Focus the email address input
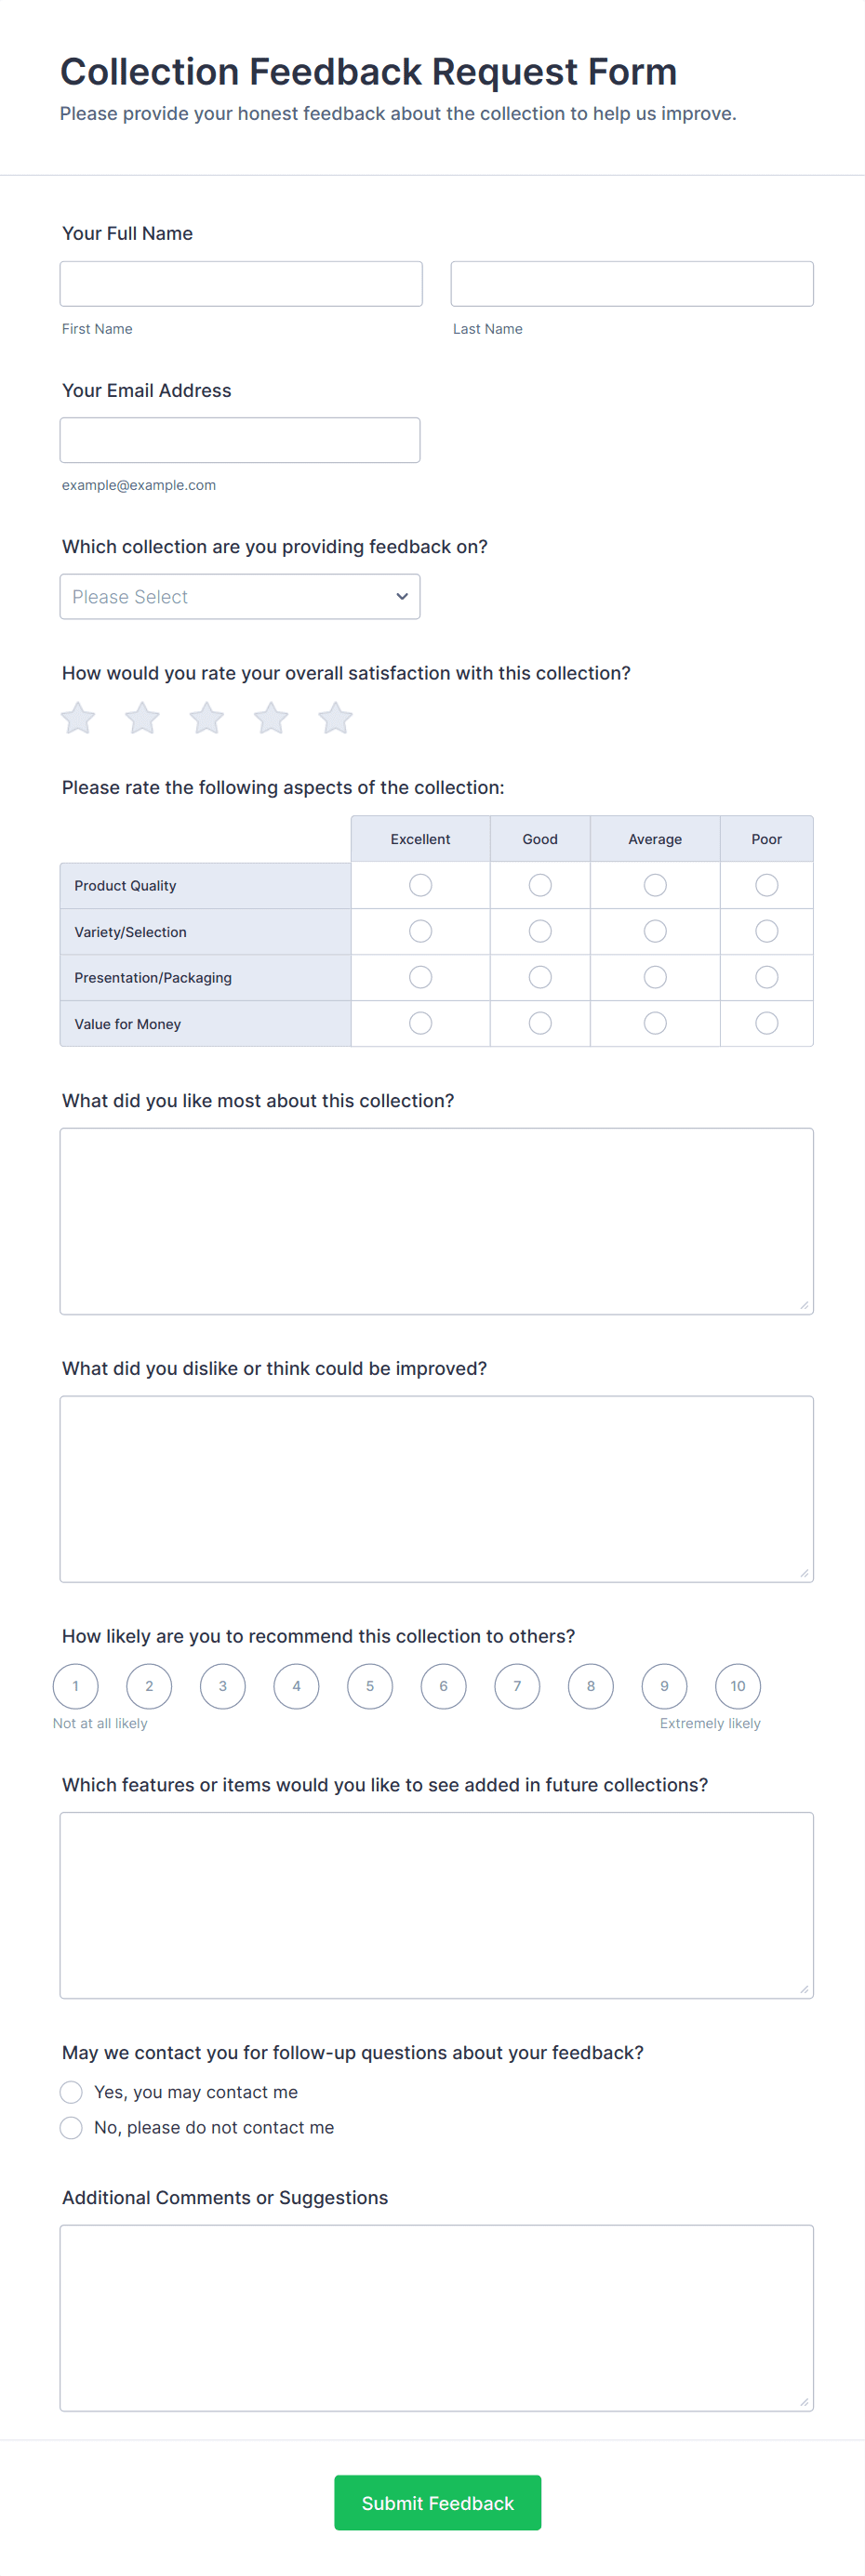The height and width of the screenshot is (2576, 865). [x=240, y=440]
